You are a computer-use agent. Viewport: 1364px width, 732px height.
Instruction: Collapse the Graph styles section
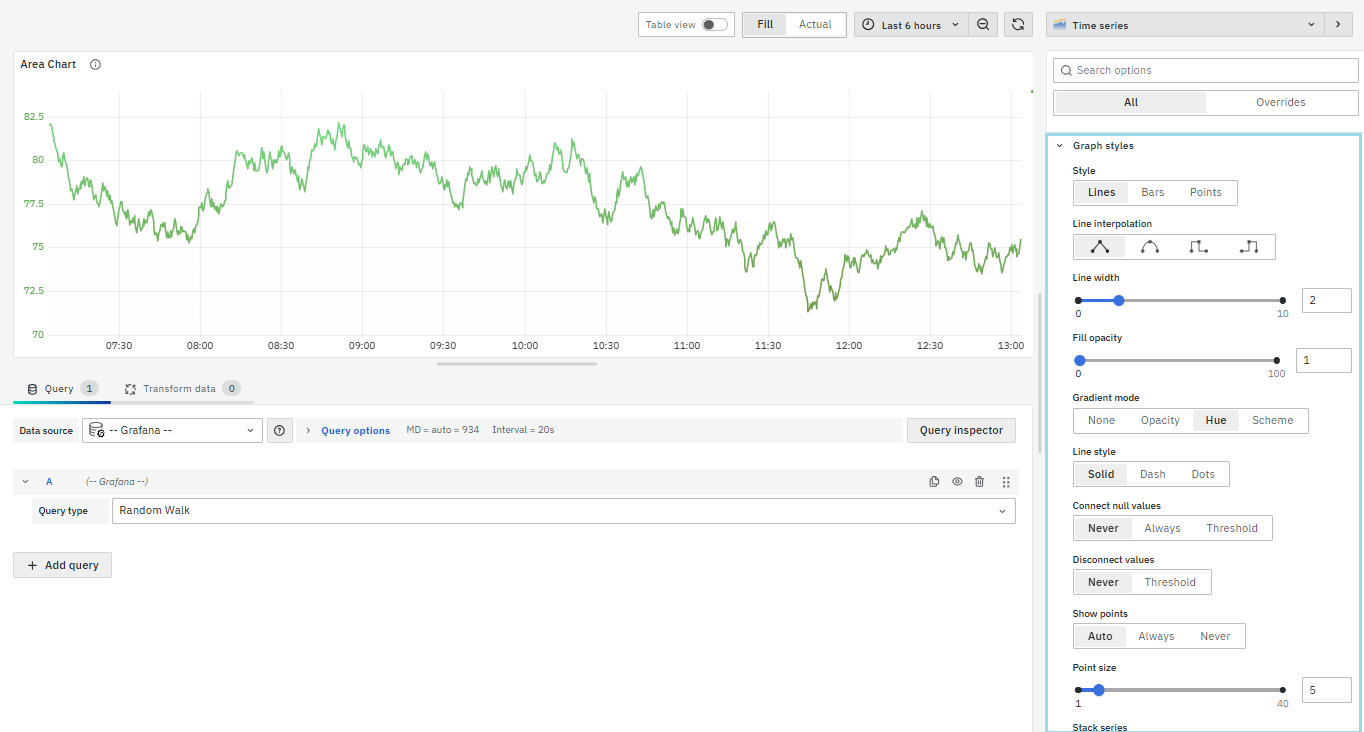click(x=1060, y=146)
